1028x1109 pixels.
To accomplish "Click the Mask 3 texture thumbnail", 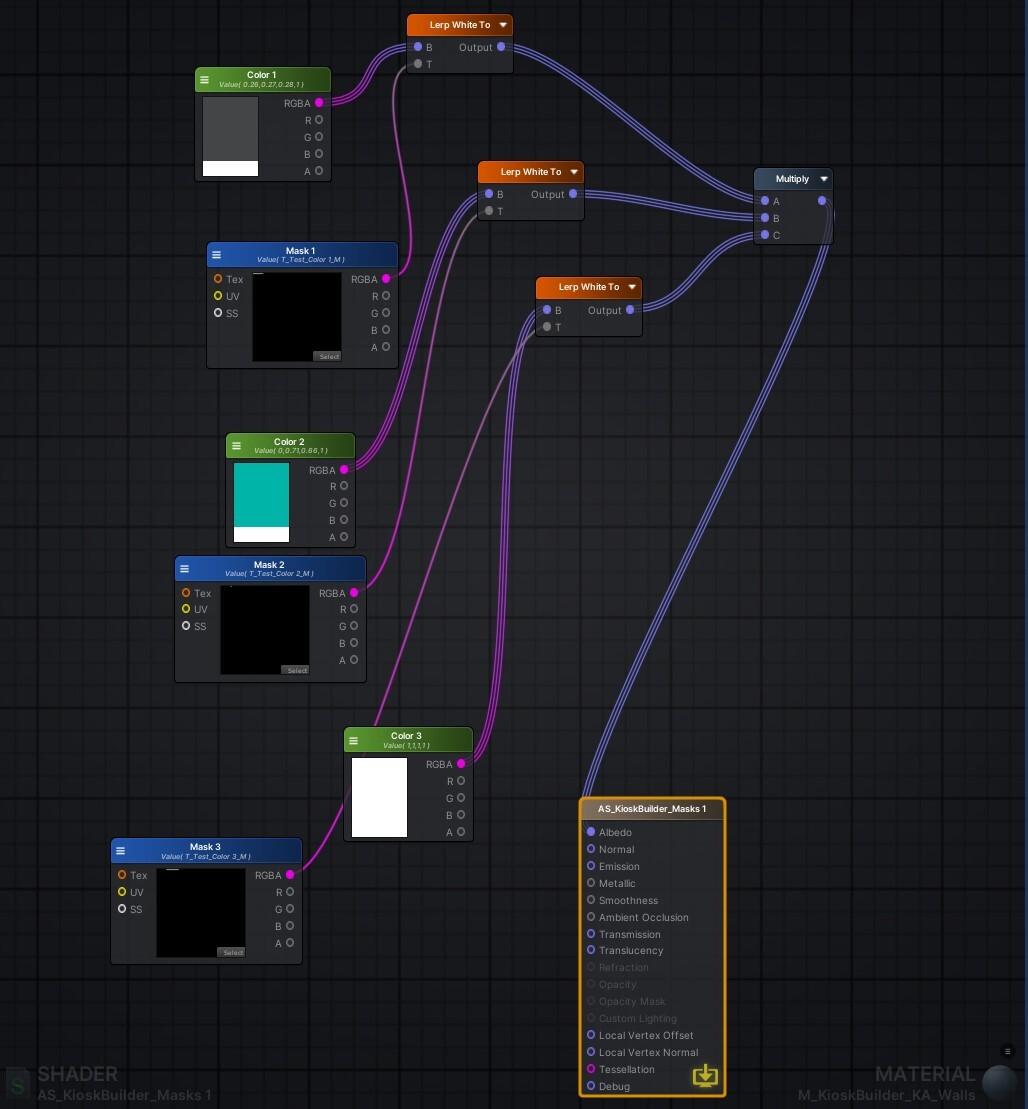I will [200, 910].
